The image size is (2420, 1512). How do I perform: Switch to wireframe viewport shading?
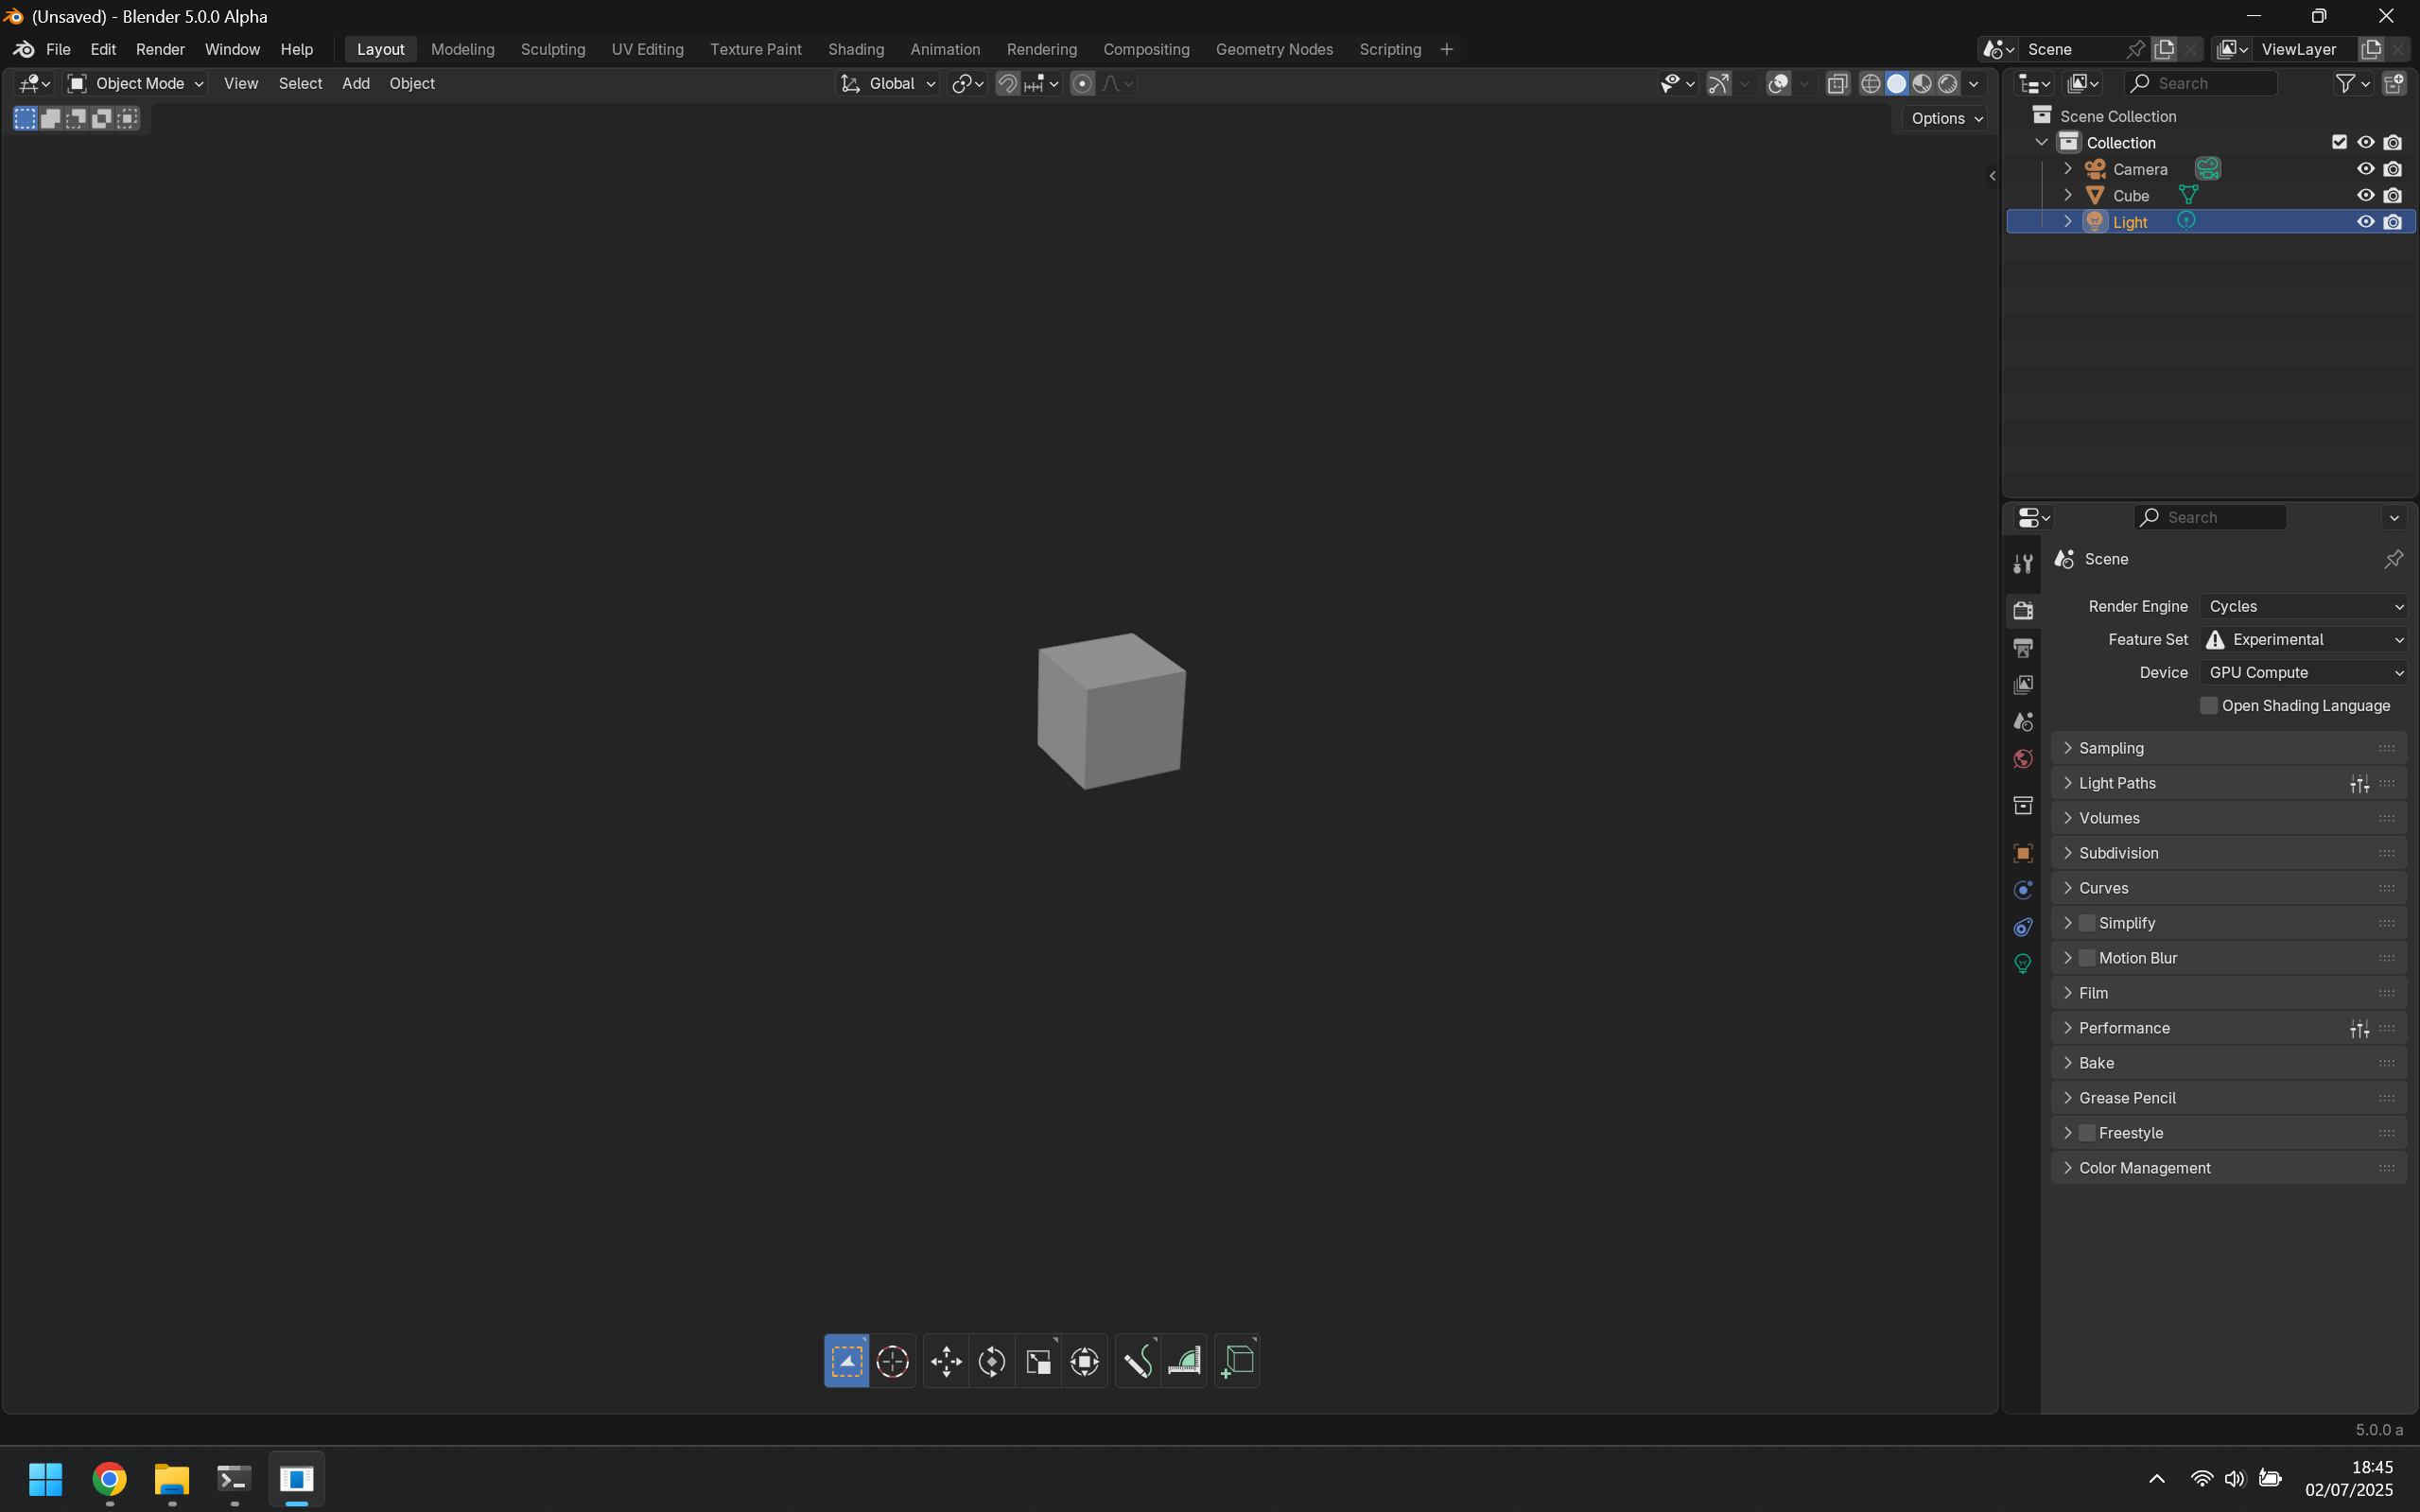(x=1870, y=84)
